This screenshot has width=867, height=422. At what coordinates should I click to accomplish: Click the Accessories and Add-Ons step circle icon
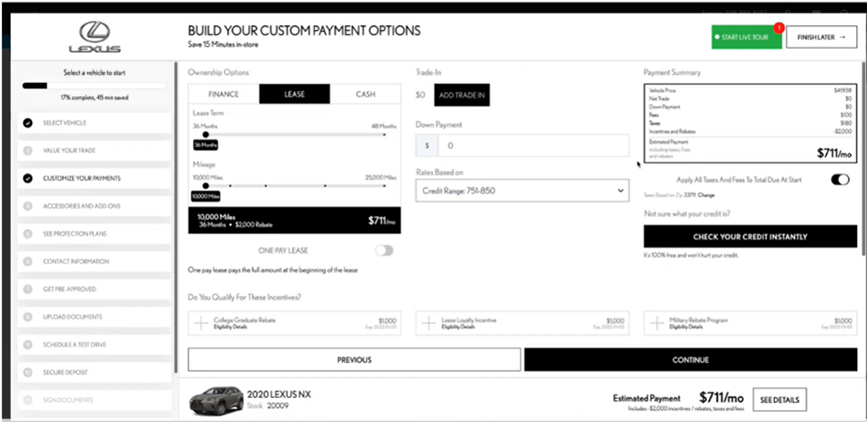(28, 206)
